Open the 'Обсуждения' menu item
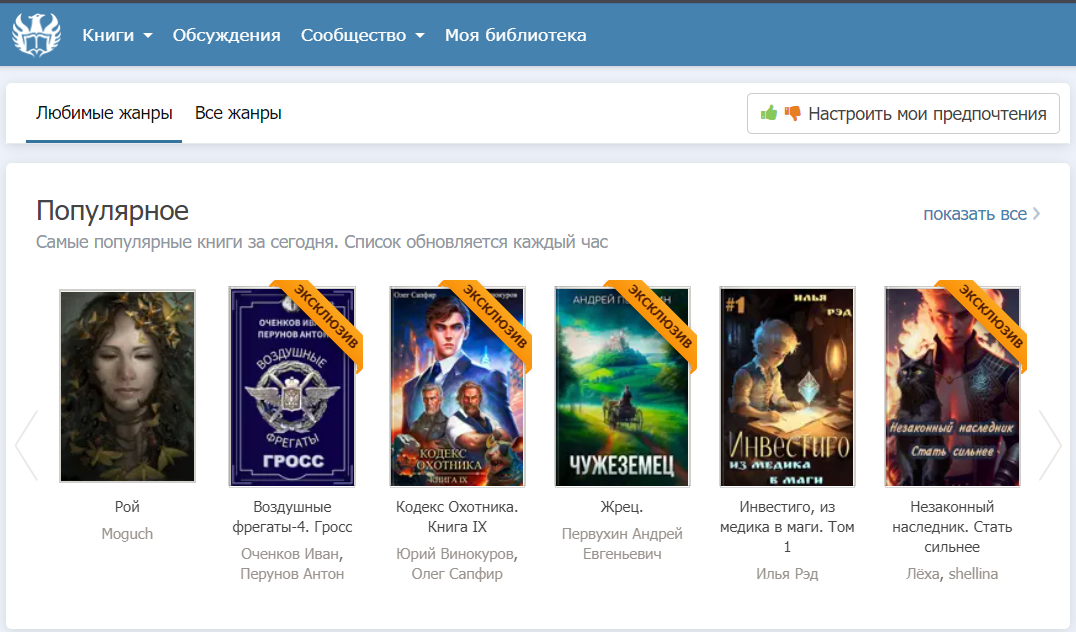1076x632 pixels. [x=226, y=35]
